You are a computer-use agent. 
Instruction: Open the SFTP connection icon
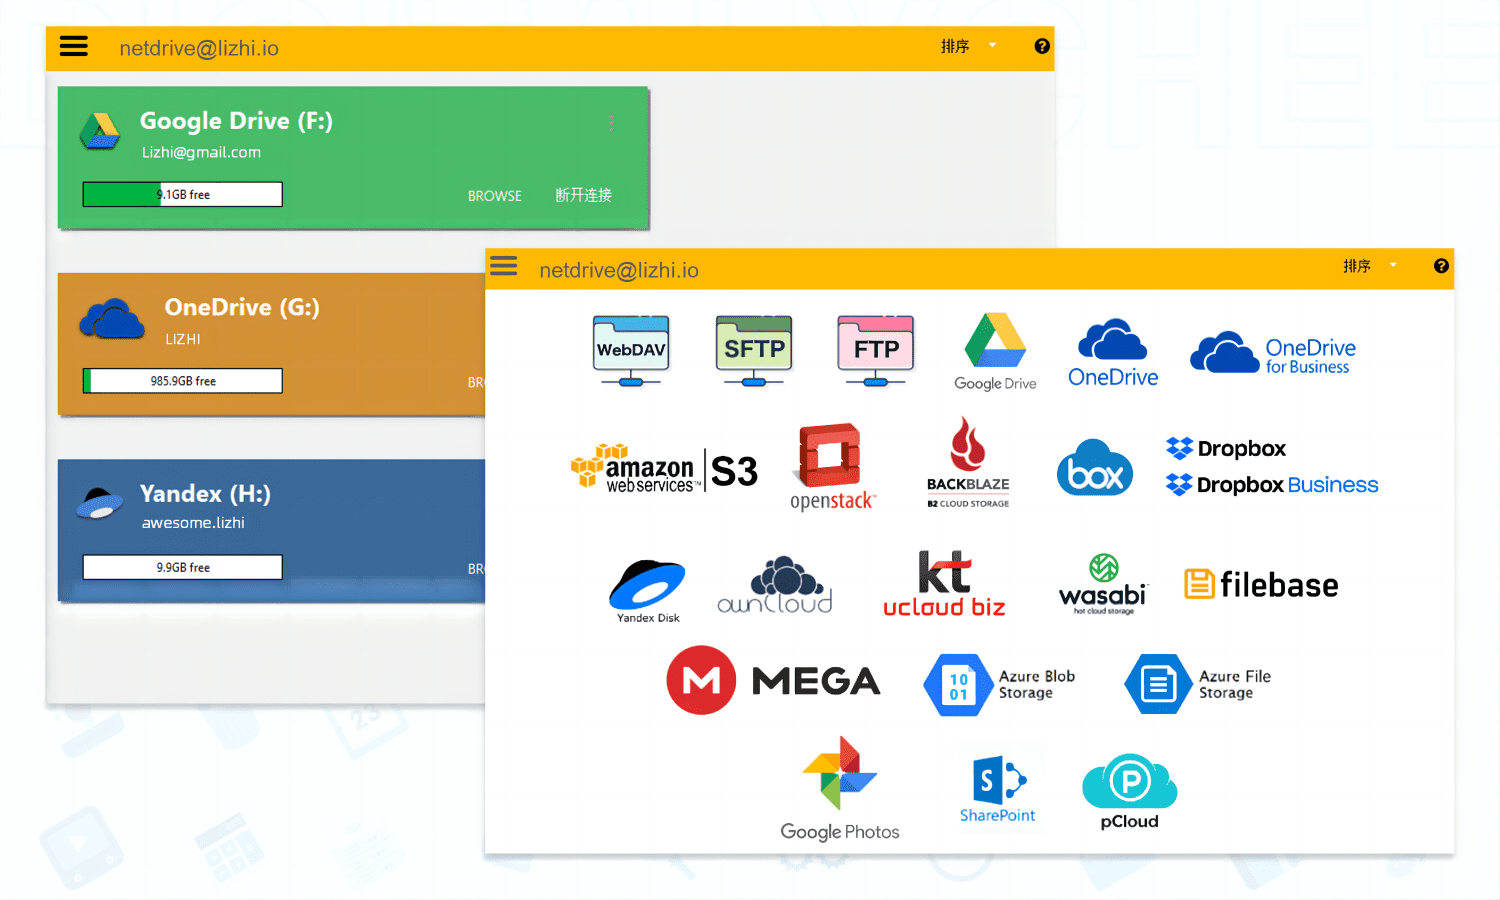753,350
